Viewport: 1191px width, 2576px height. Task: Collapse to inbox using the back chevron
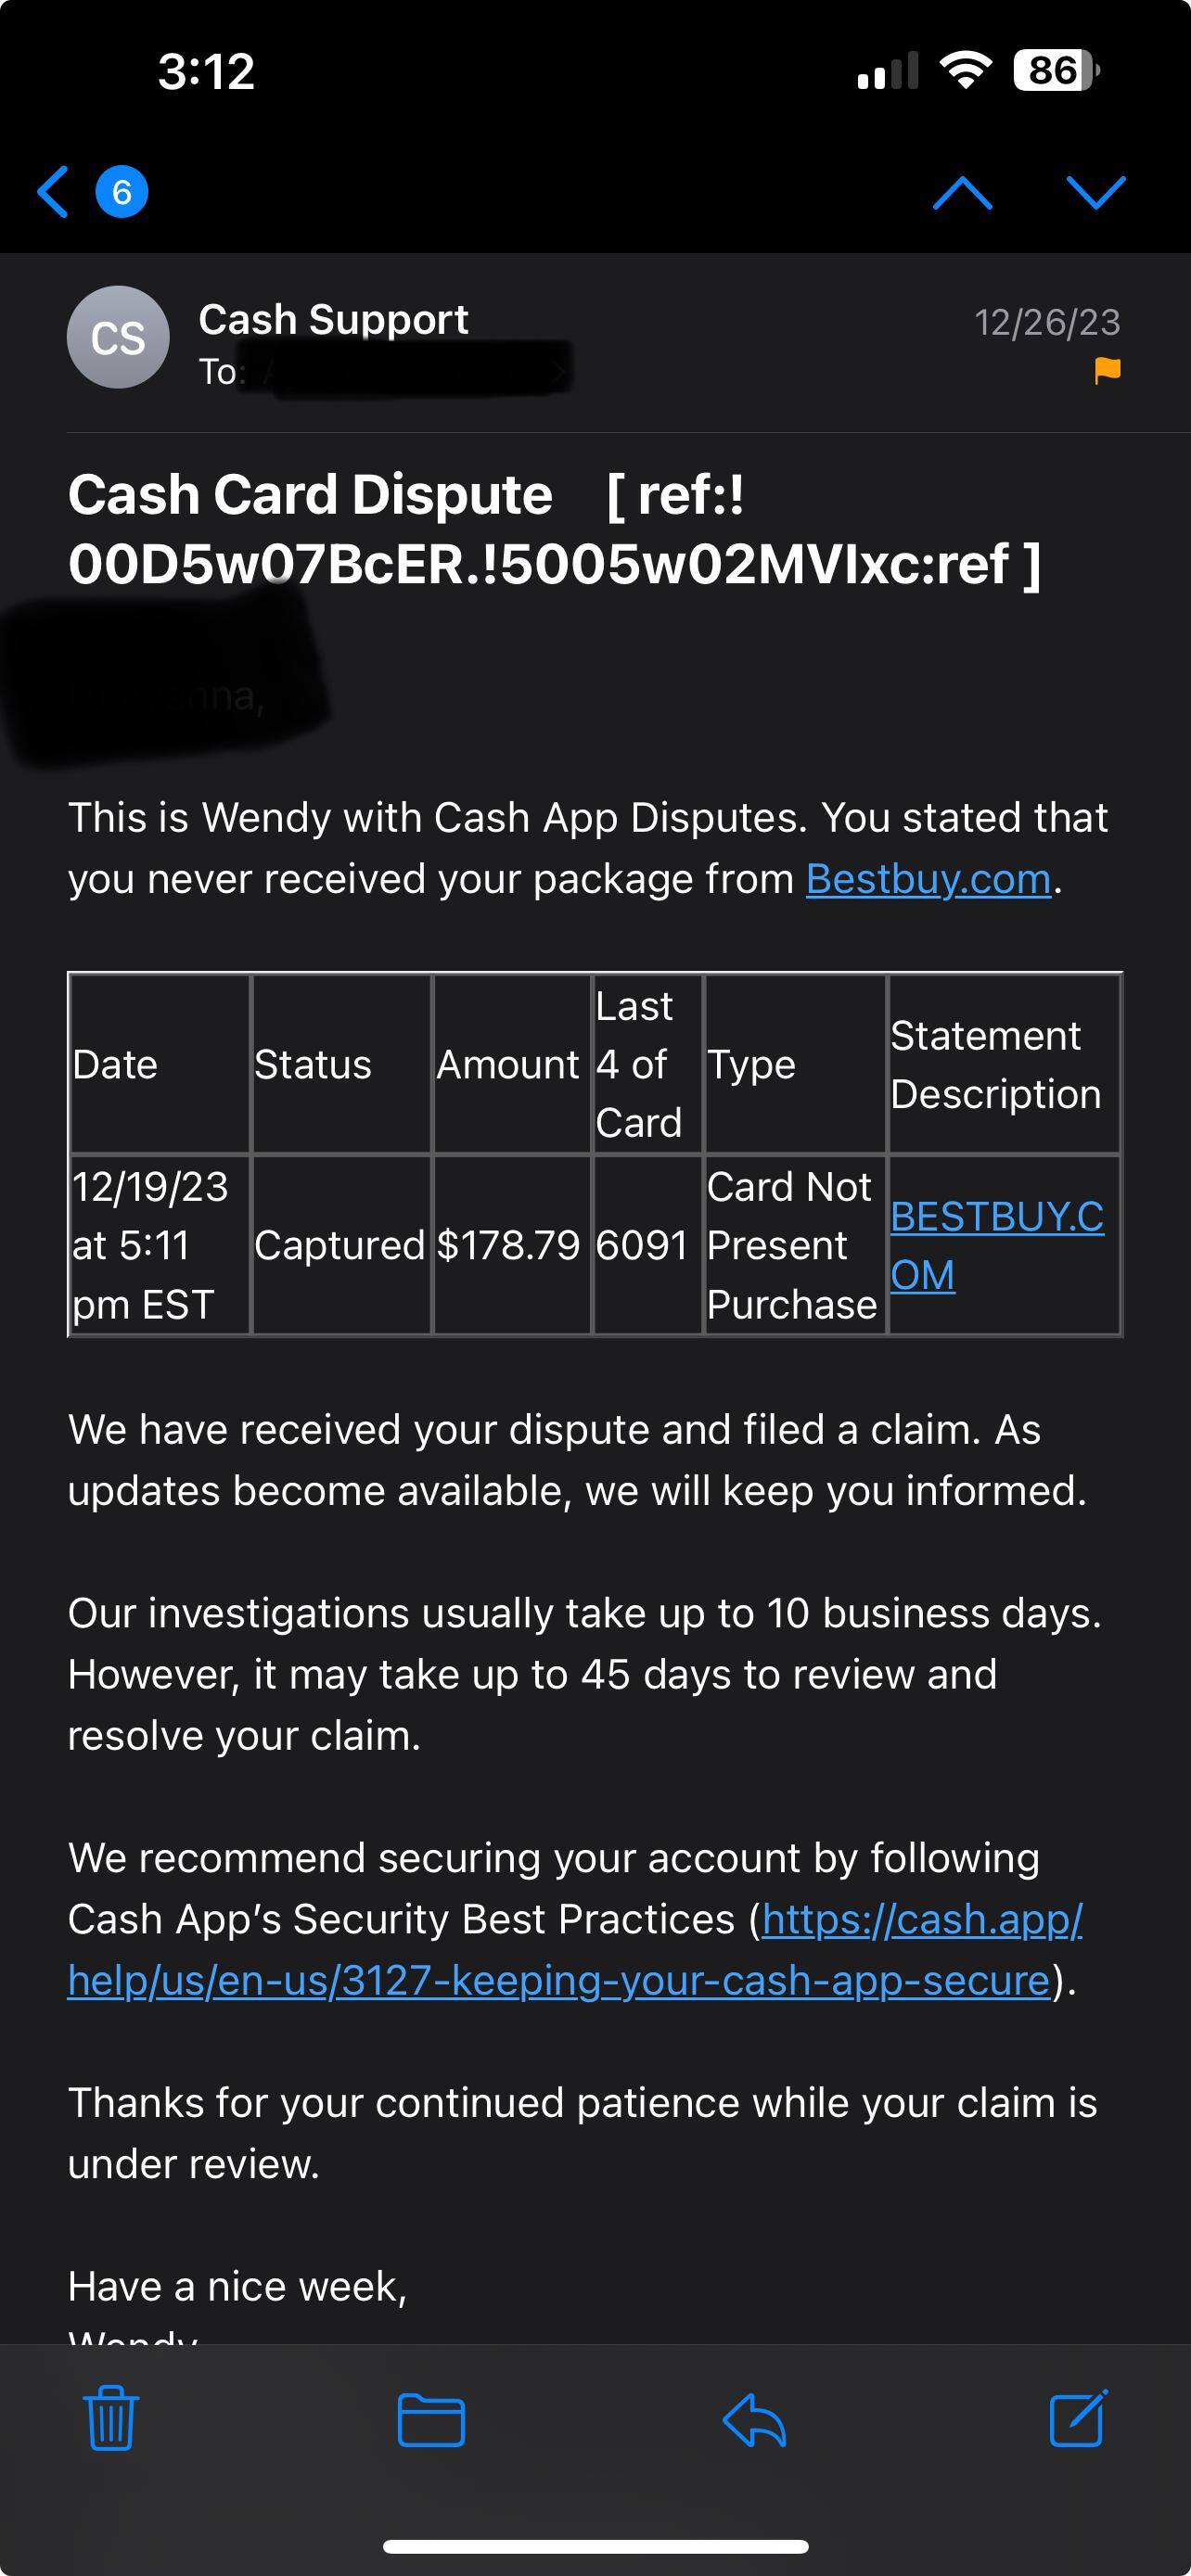point(54,190)
